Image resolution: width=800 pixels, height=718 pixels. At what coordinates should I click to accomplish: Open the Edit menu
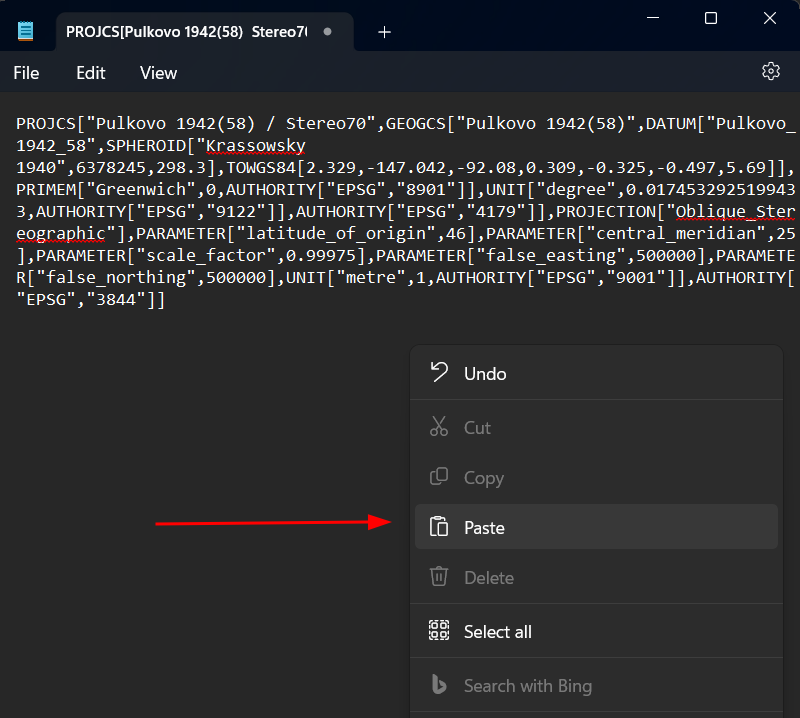[91, 73]
